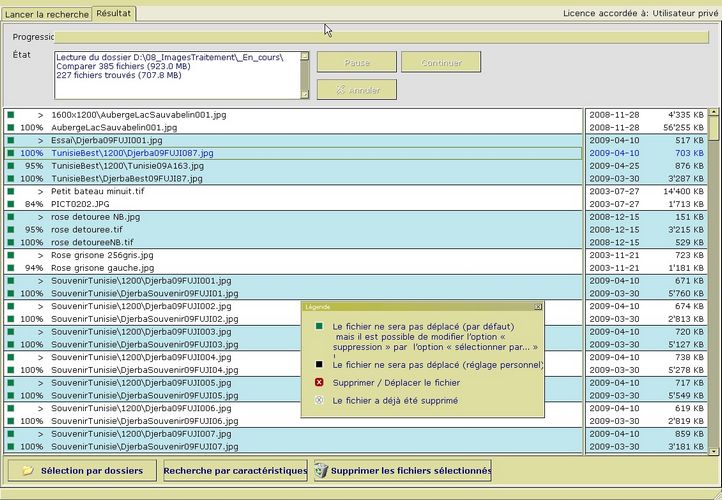722x500 pixels.
Task: Open the Résultat tab
Action: tap(114, 14)
